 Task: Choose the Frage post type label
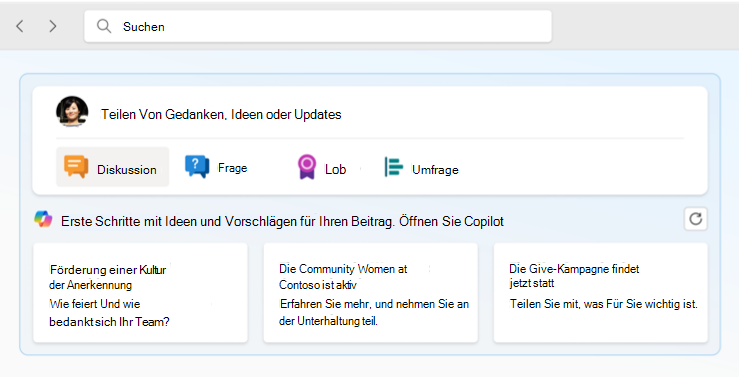[x=232, y=168]
